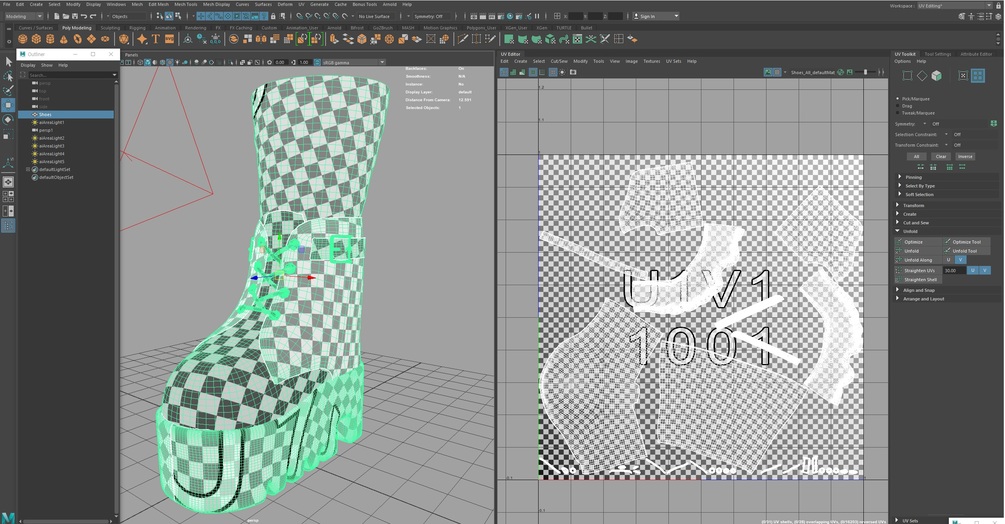
Task: Click the Straighten Shell button
Action: click(920, 279)
